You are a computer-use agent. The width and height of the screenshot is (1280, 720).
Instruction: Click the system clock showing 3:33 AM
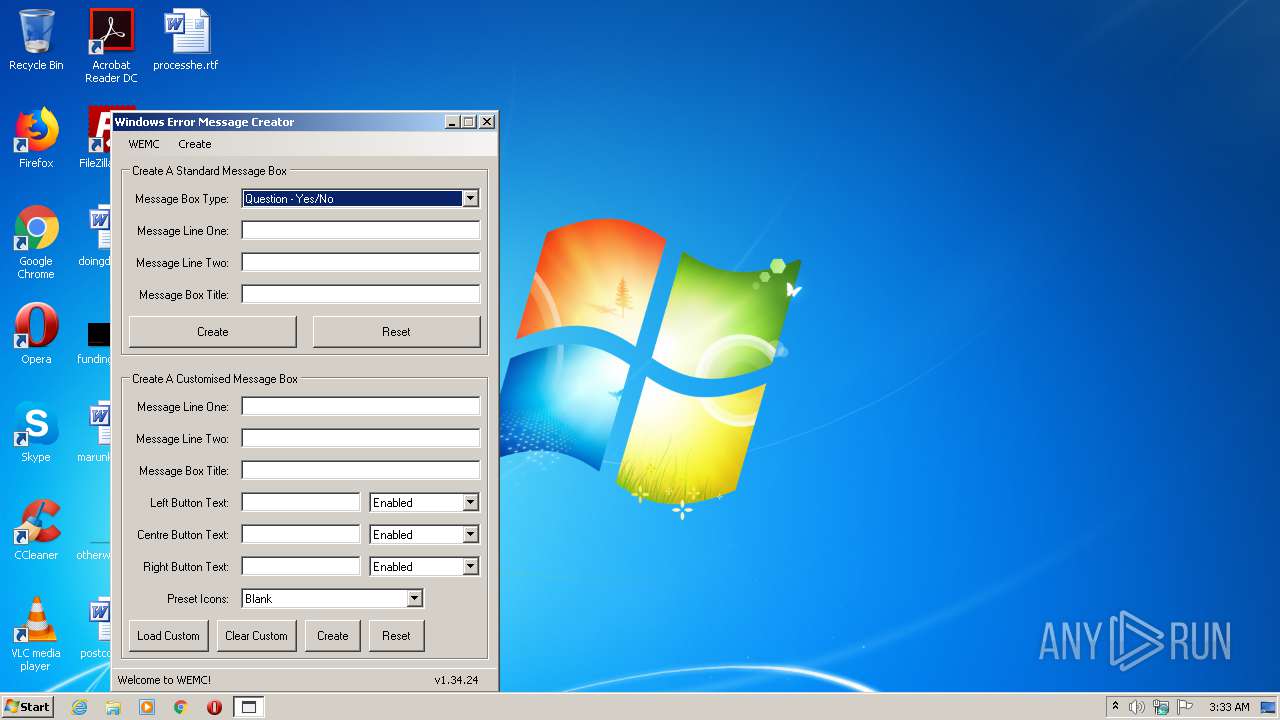tap(1229, 707)
